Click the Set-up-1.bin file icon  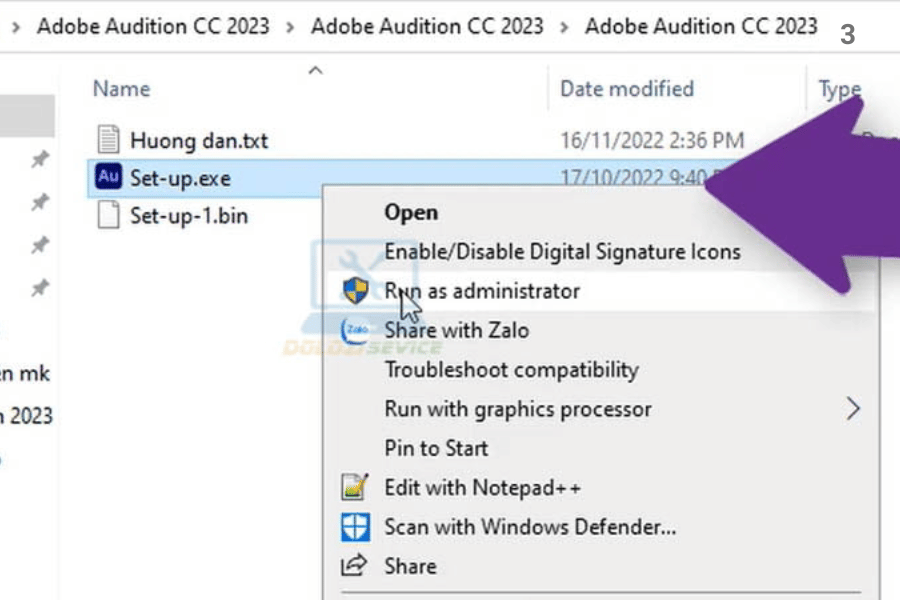point(109,215)
